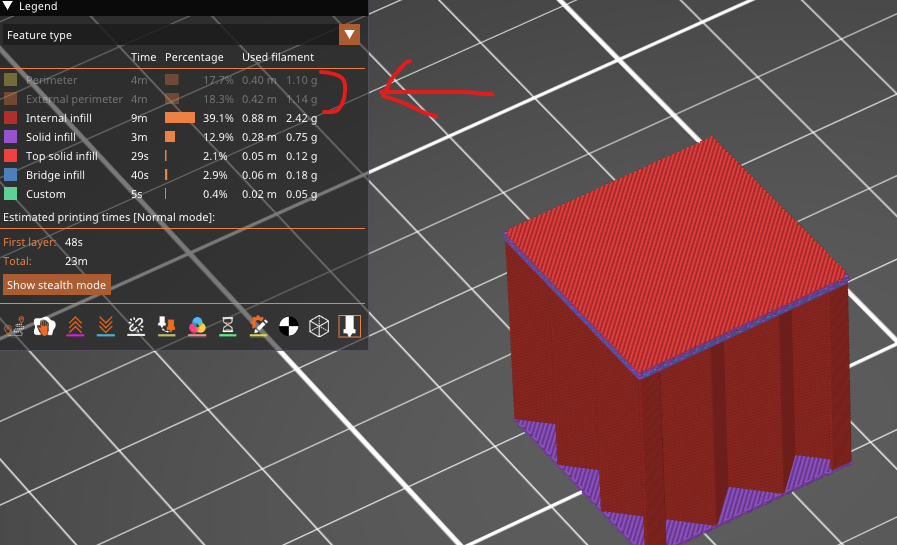Select the Percentage column header
The width and height of the screenshot is (897, 545).
tap(194, 57)
